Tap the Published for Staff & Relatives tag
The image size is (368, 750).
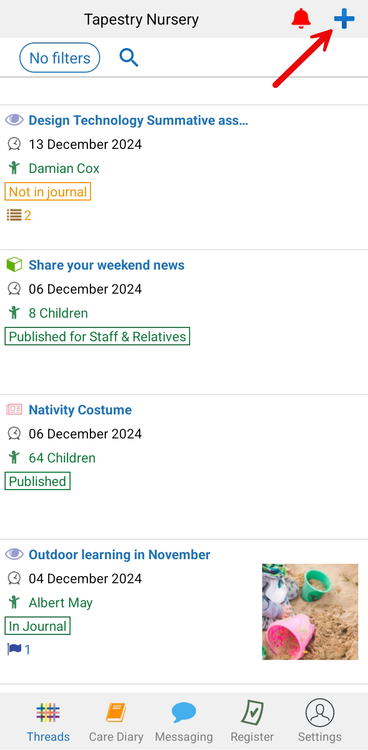tap(97, 336)
